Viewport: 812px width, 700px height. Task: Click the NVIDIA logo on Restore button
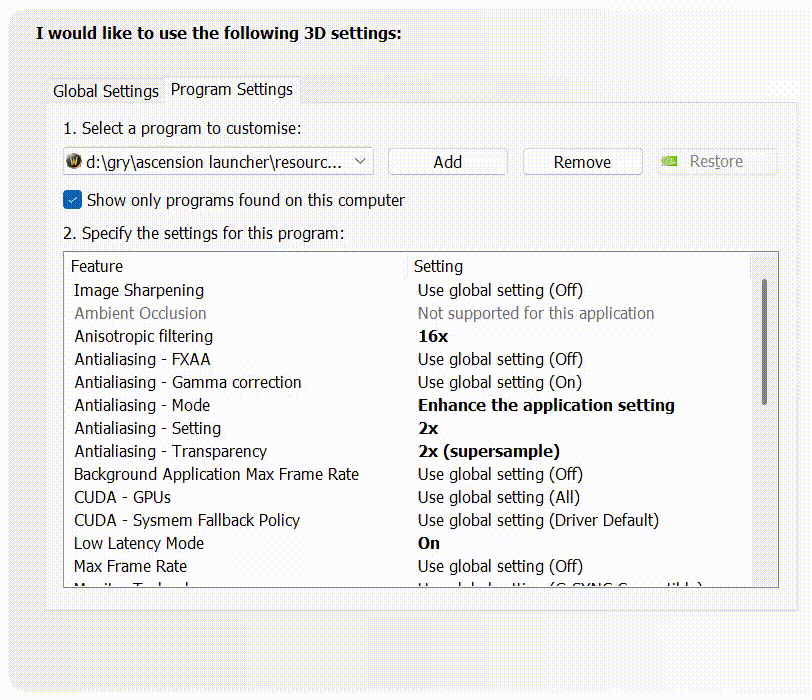tap(671, 161)
